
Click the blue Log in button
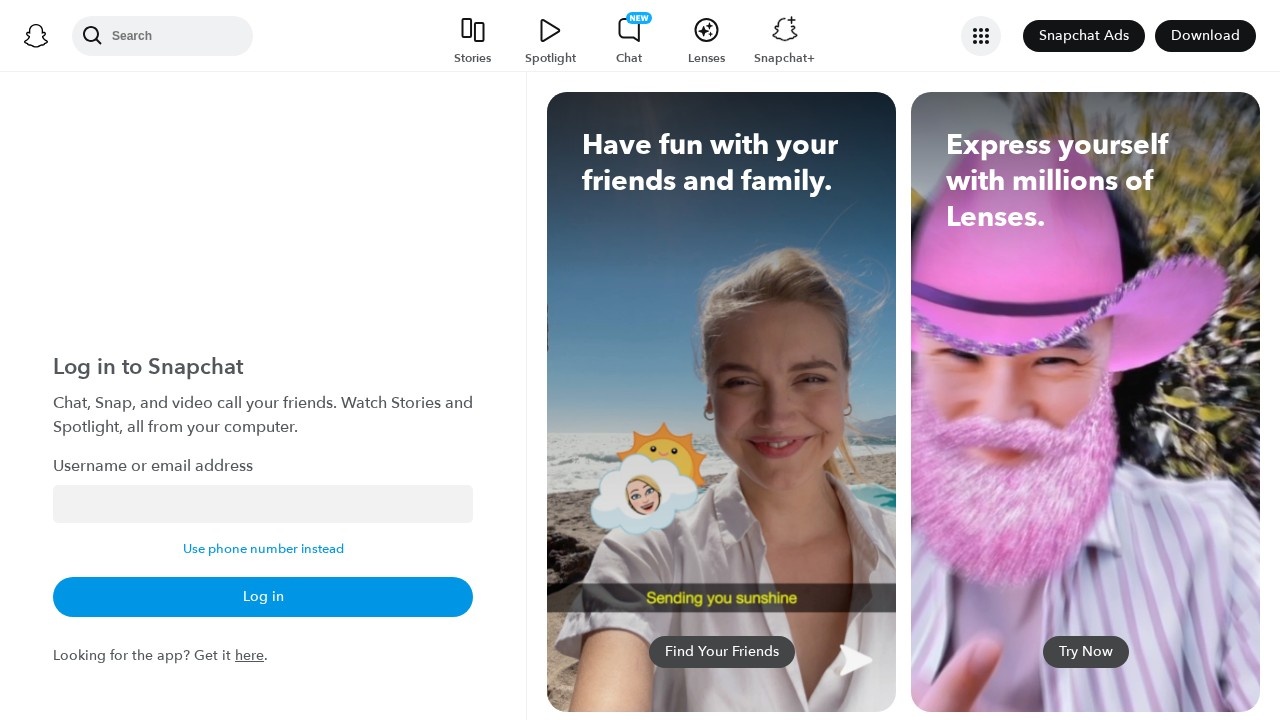click(x=263, y=597)
